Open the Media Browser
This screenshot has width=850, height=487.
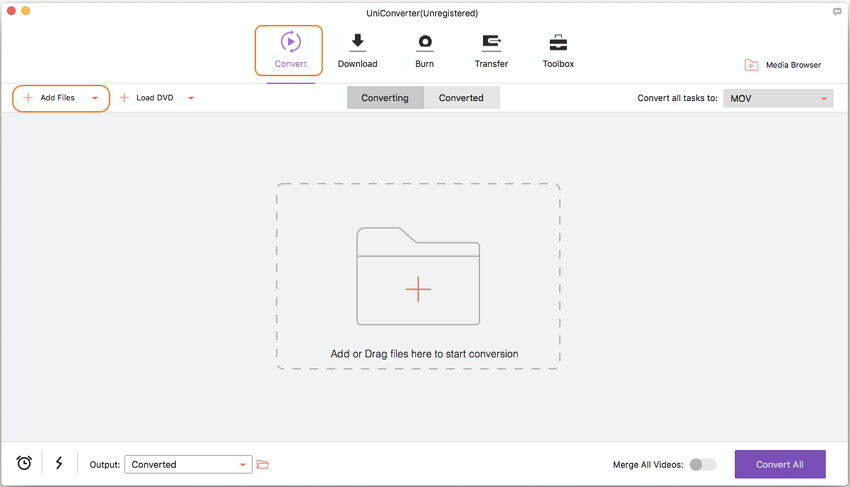click(x=783, y=65)
